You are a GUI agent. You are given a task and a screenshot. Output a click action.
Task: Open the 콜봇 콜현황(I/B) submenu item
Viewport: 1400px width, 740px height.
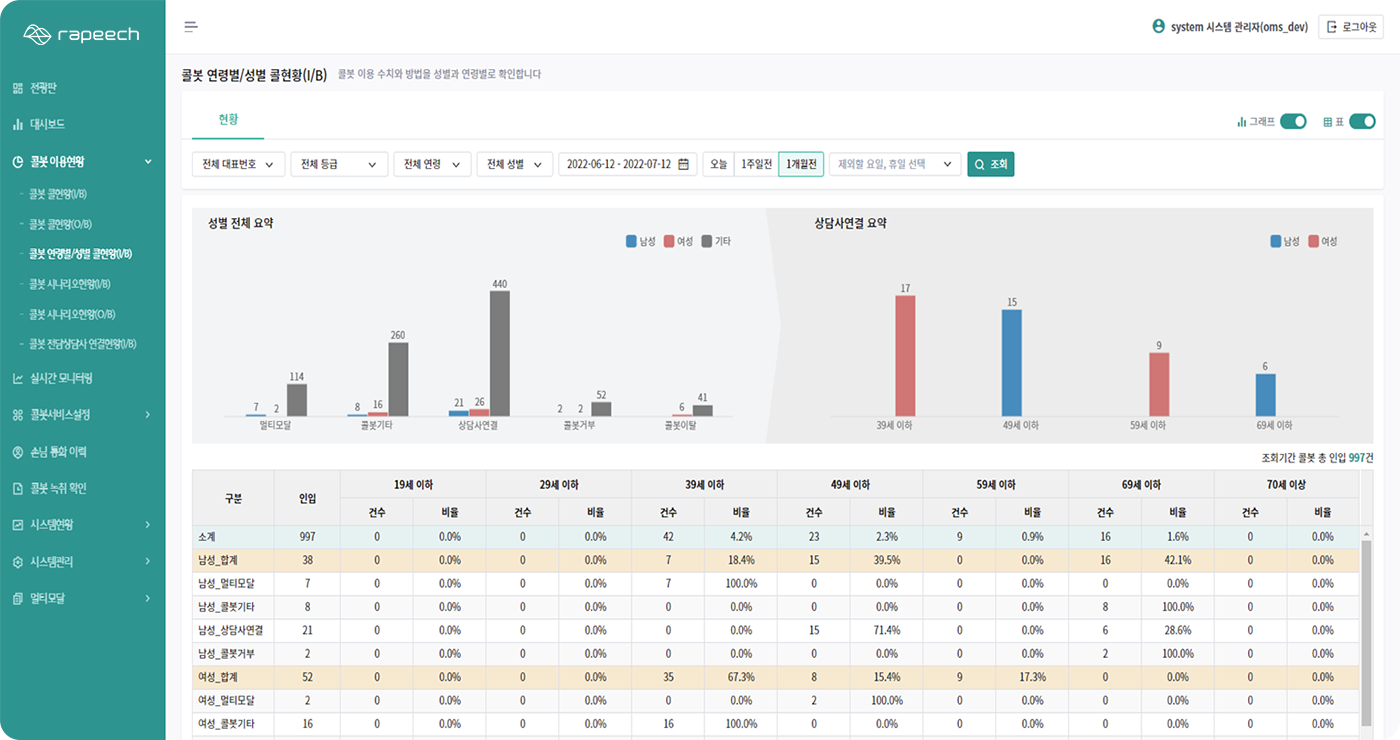click(58, 194)
